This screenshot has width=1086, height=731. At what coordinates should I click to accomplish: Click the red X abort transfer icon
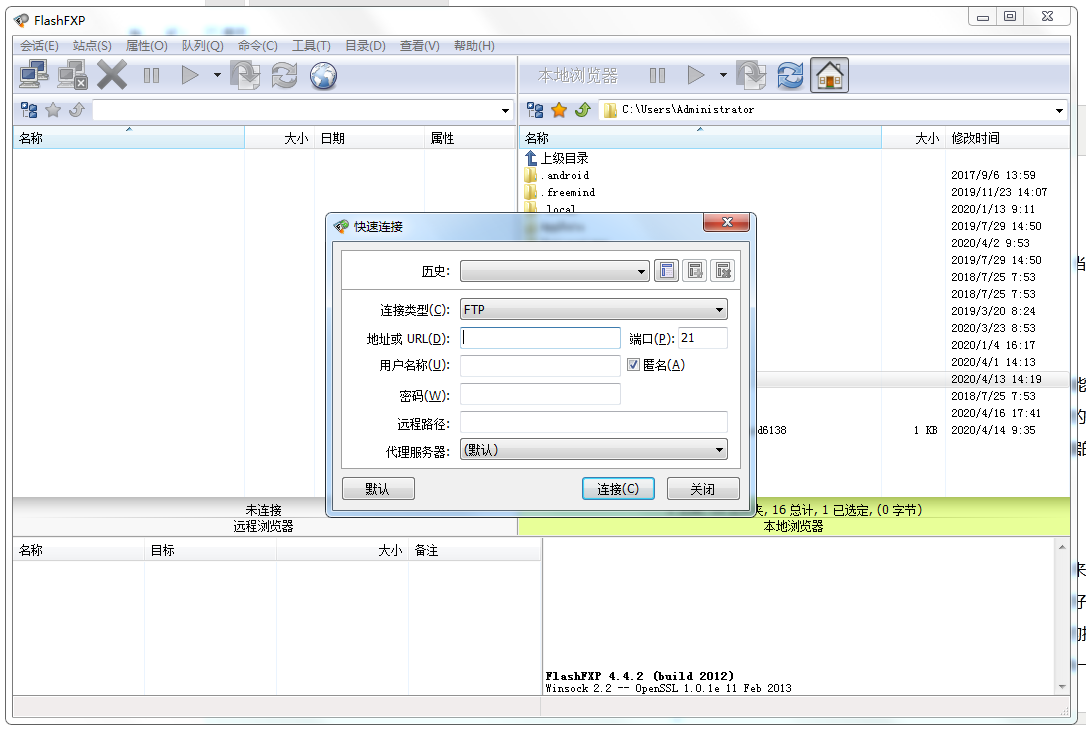pyautogui.click(x=110, y=74)
